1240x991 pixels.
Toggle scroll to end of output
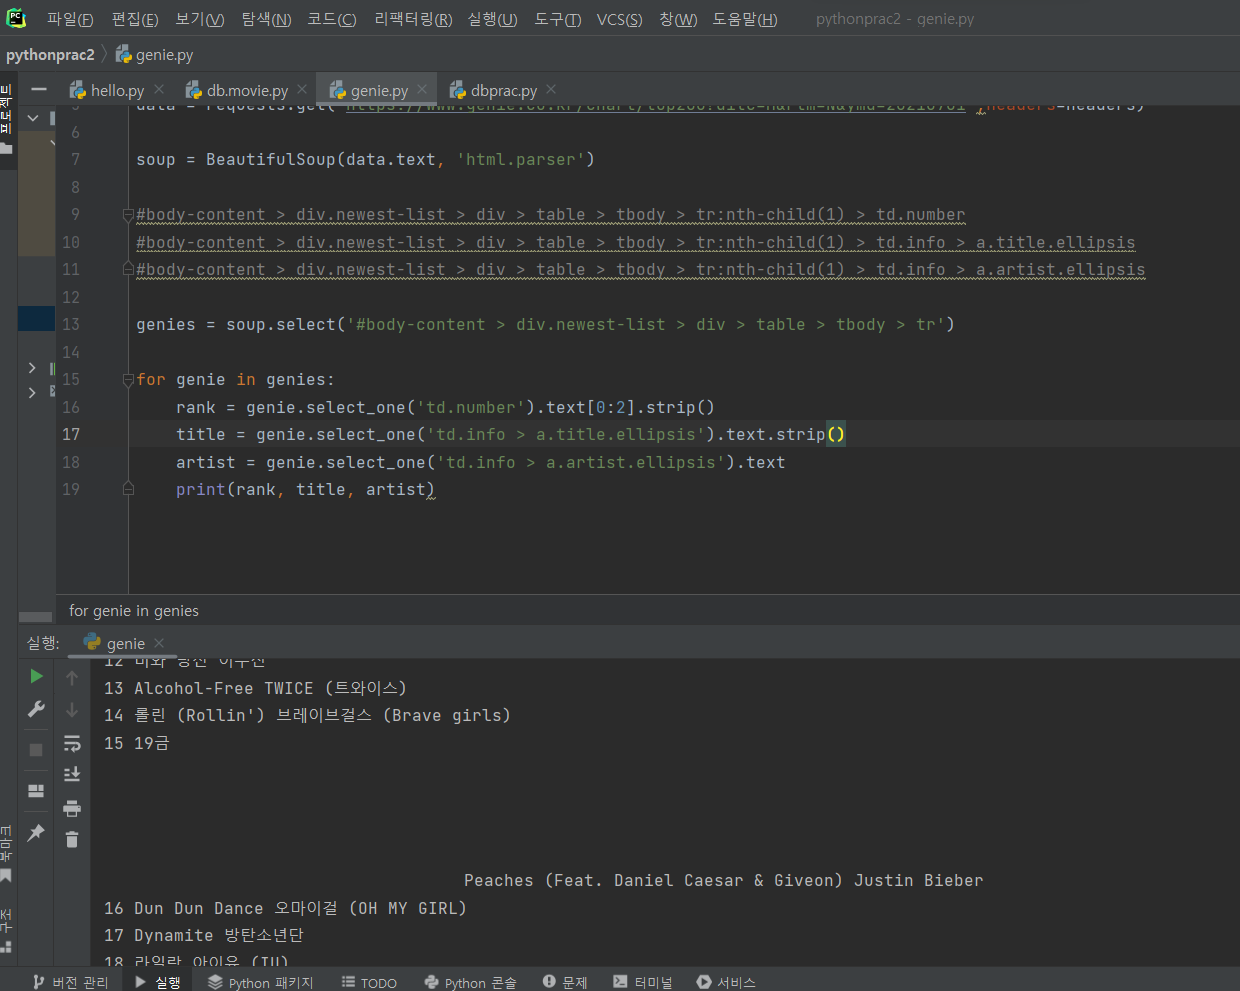[72, 775]
